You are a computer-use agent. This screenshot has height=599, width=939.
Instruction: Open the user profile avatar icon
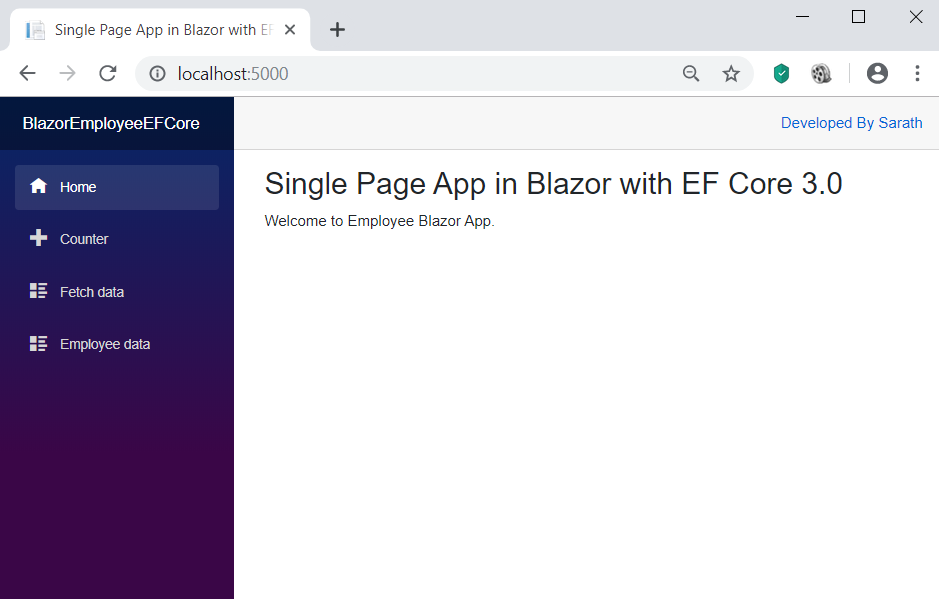tap(877, 73)
